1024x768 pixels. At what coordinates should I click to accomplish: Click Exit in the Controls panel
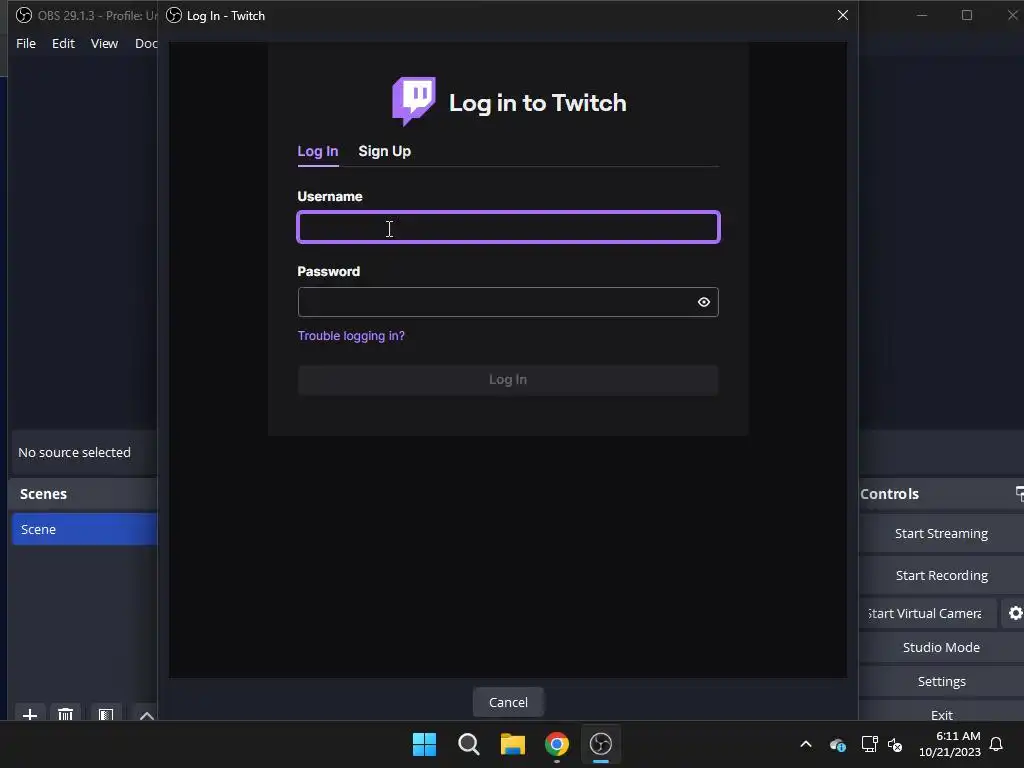tap(941, 714)
